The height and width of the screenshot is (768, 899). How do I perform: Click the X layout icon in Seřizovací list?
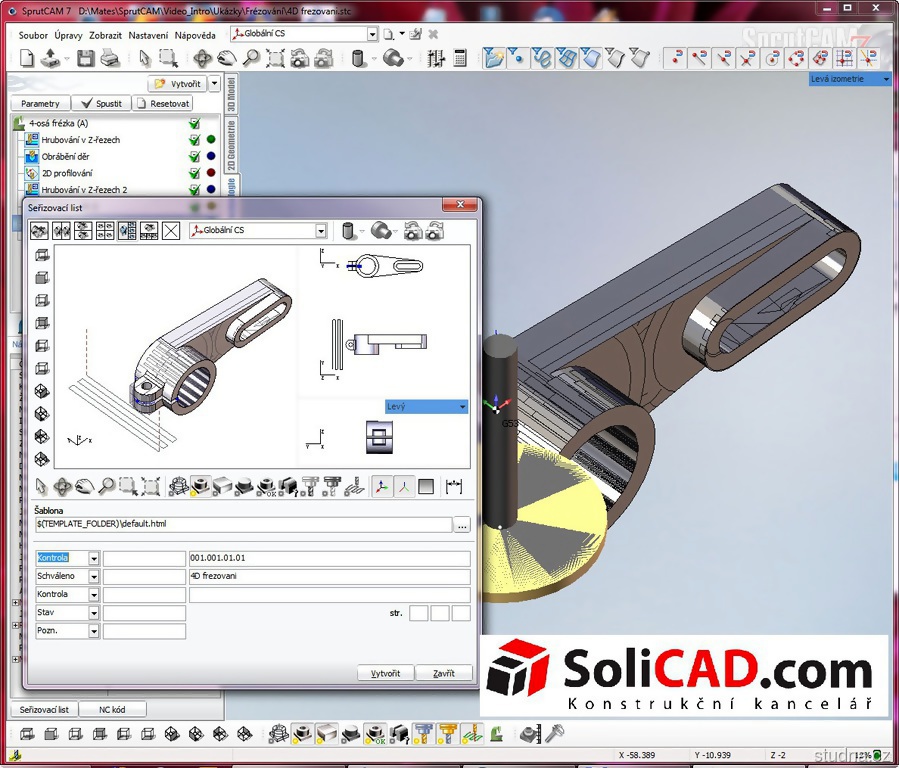click(171, 231)
